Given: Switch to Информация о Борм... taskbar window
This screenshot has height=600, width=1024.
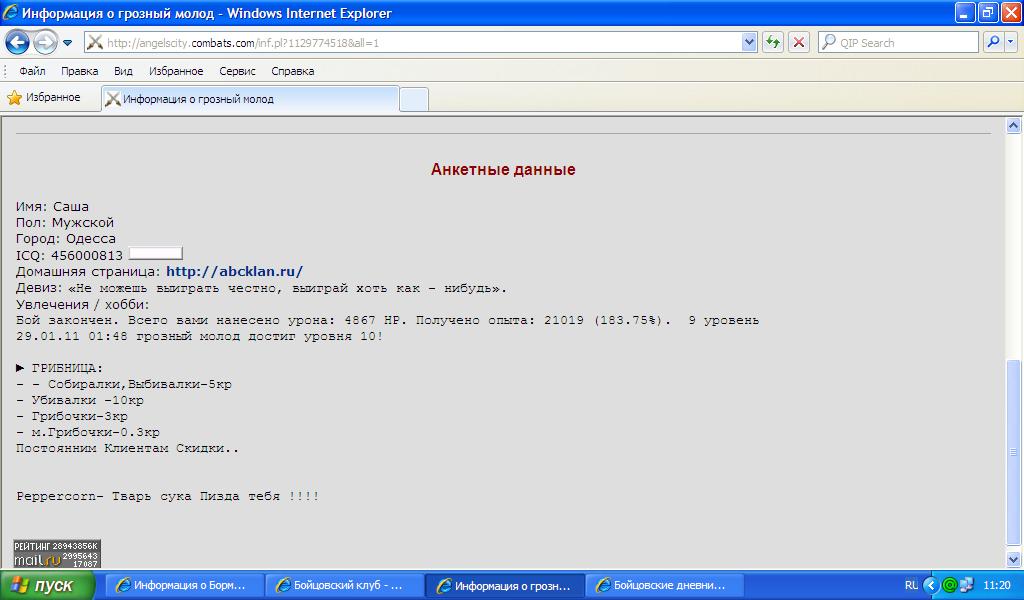Looking at the screenshot, I should tap(184, 586).
